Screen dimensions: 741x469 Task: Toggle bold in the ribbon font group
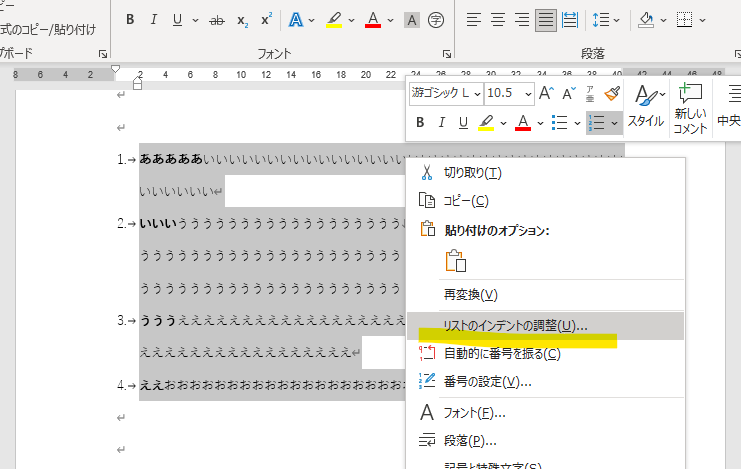pos(131,20)
